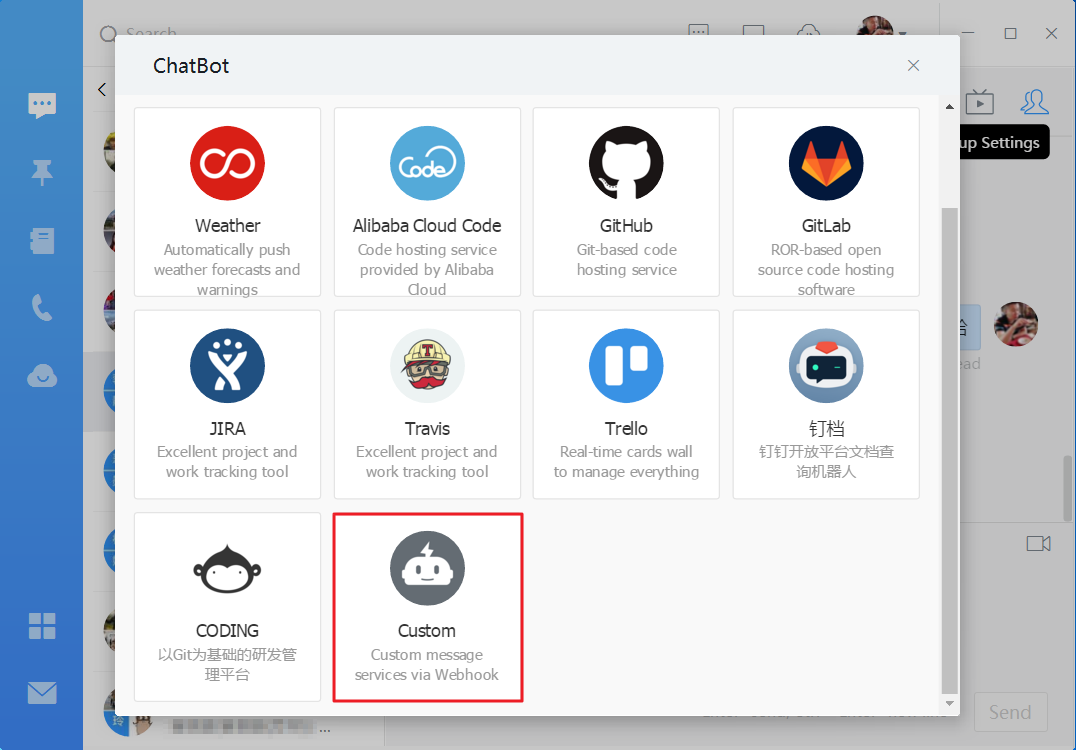Click the '钉钉开放平台文档查询机器人' description

tap(826, 462)
